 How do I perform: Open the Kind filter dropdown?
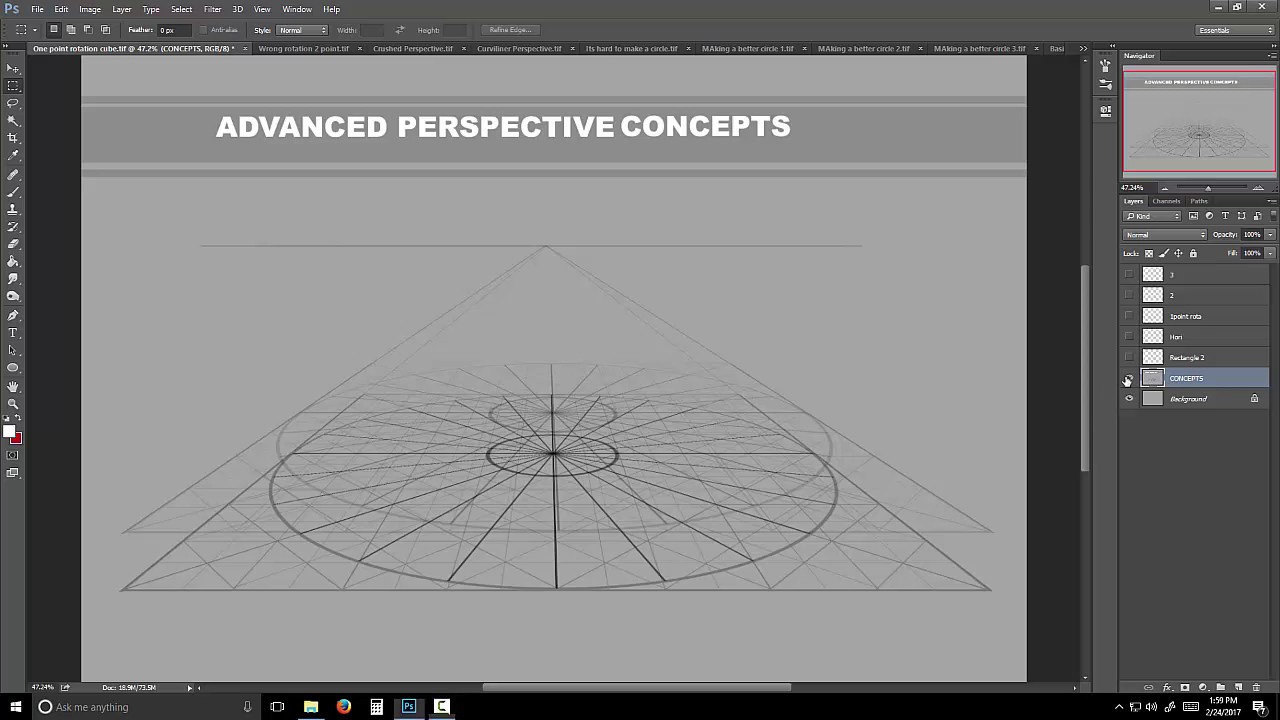tap(1152, 216)
